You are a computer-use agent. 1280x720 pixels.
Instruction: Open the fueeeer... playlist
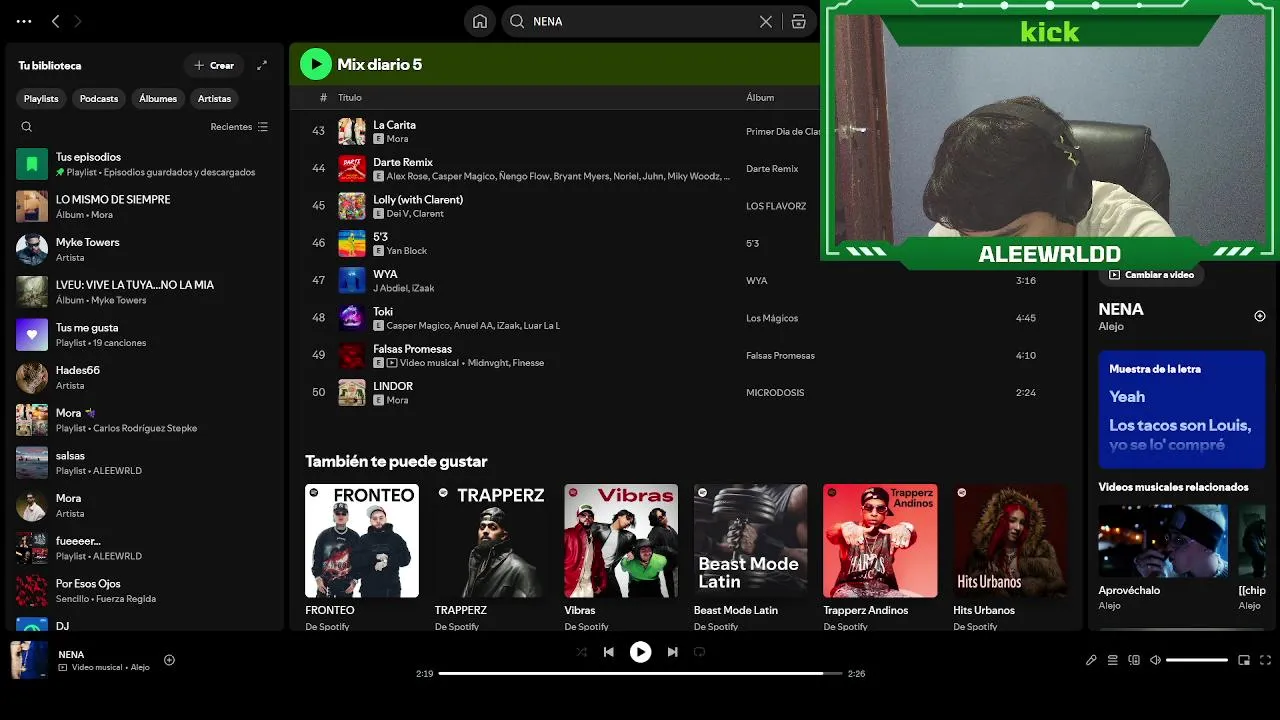click(145, 548)
